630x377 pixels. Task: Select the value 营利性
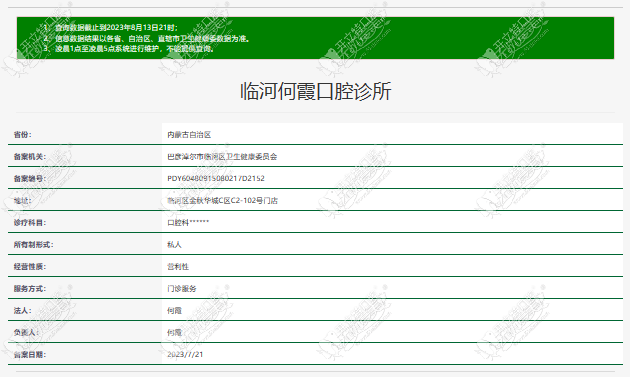tap(178, 266)
